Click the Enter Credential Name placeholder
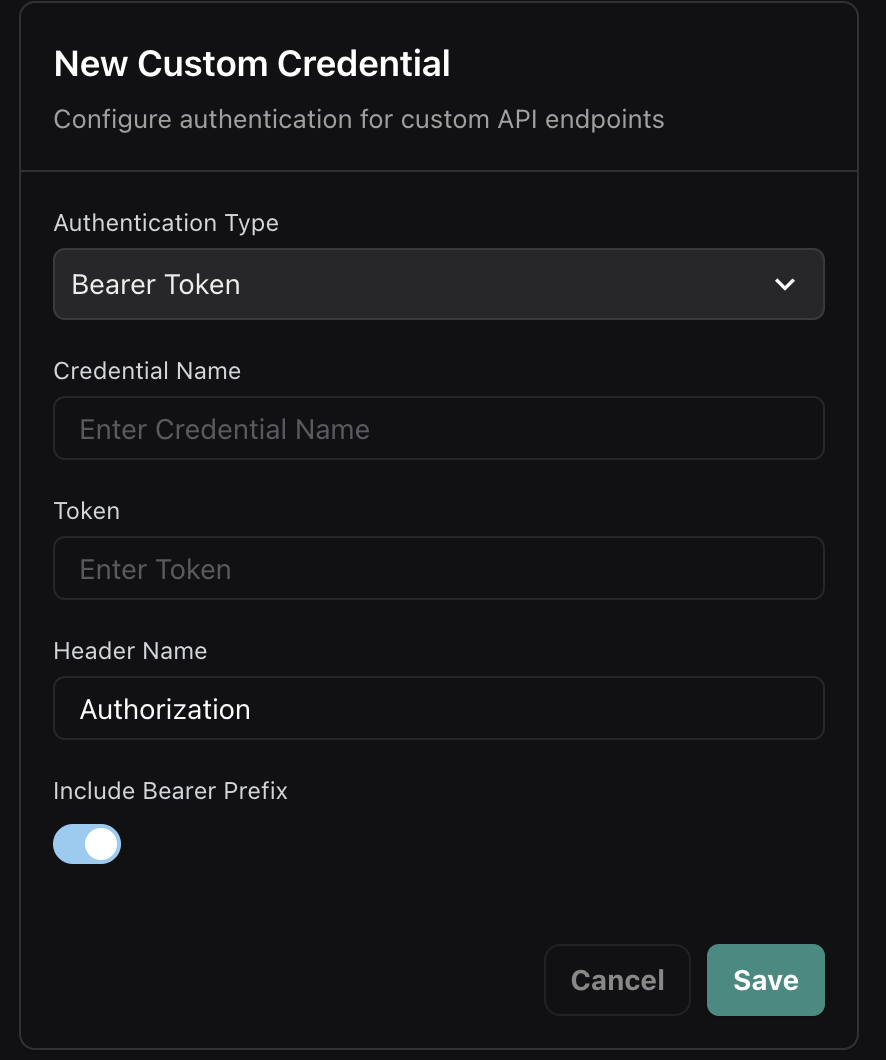This screenshot has height=1060, width=886. (x=225, y=428)
